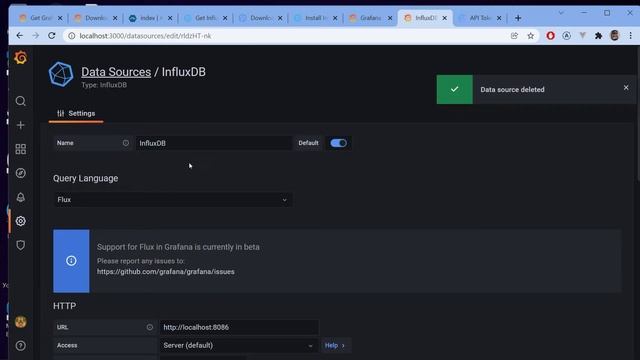The image size is (640, 360).
Task: Open a new browser tab
Action: (518, 18)
